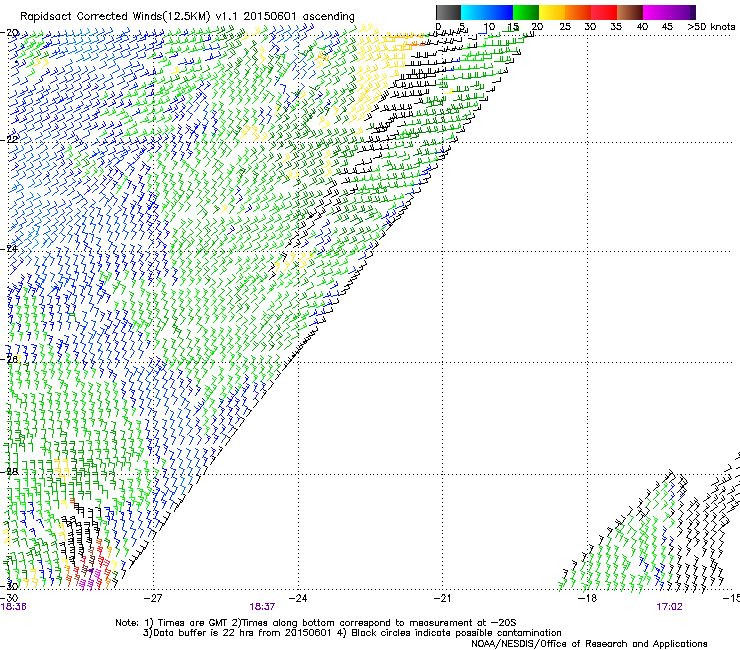Click the cyan 5-10 knots color segment
This screenshot has height=650, width=740.
tap(474, 12)
